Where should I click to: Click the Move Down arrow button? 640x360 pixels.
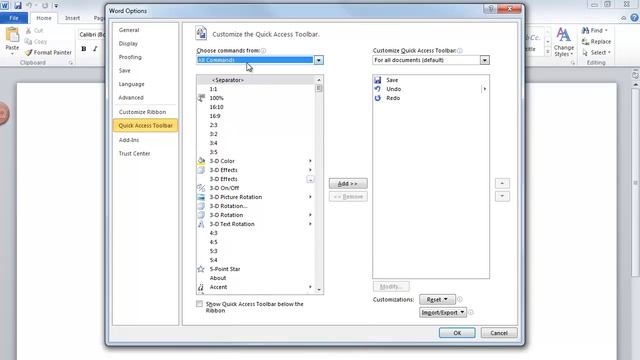point(502,196)
